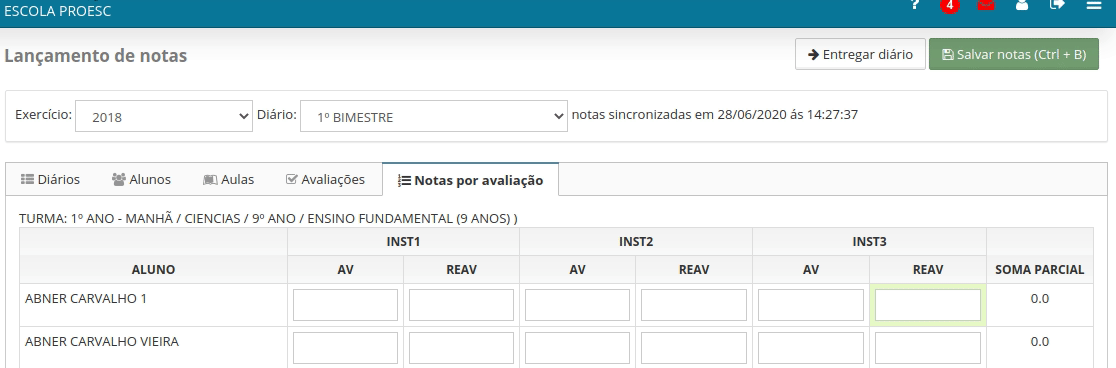Save grades with Salvar notas button
This screenshot has width=1116, height=368.
[x=1014, y=54]
